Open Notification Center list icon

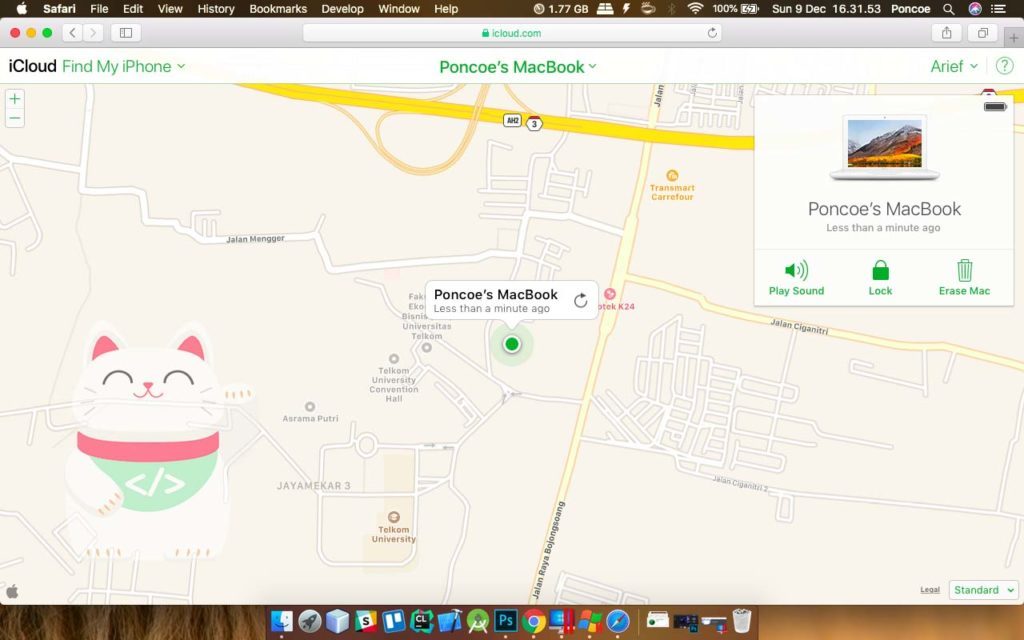(998, 9)
